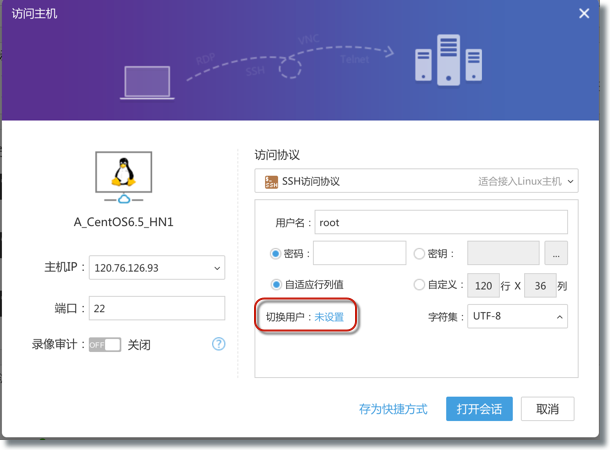Click the blue help question mark icon
Screen dimensions: 610x450
tap(218, 344)
